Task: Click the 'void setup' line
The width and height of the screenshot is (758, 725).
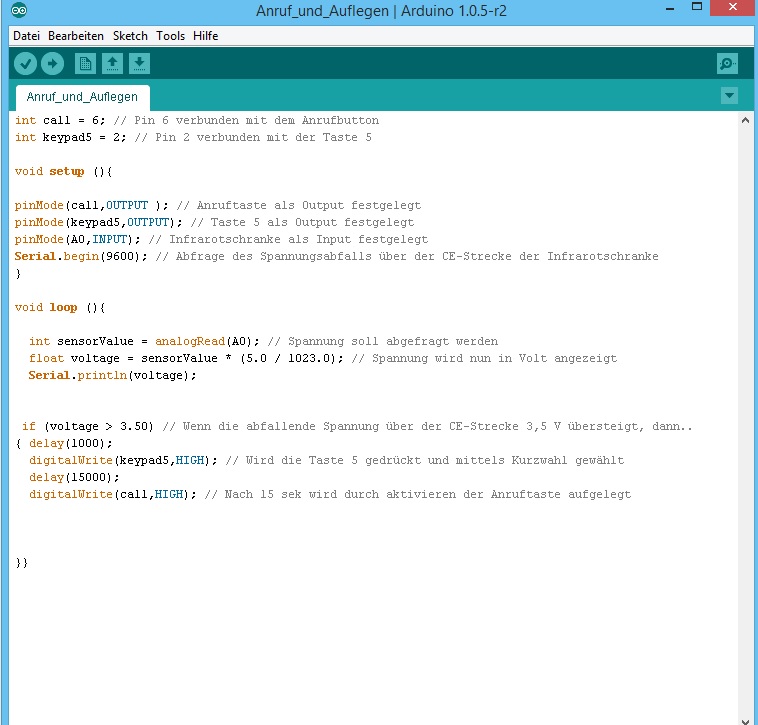Action: 63,172
